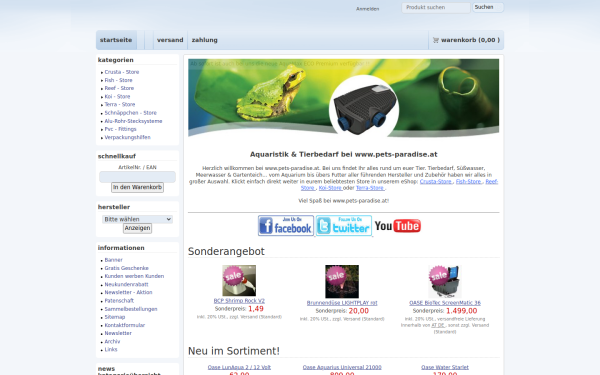This screenshot has height=375, width=600.
Task: Open the Crusta - Store category
Action: coord(122,72)
